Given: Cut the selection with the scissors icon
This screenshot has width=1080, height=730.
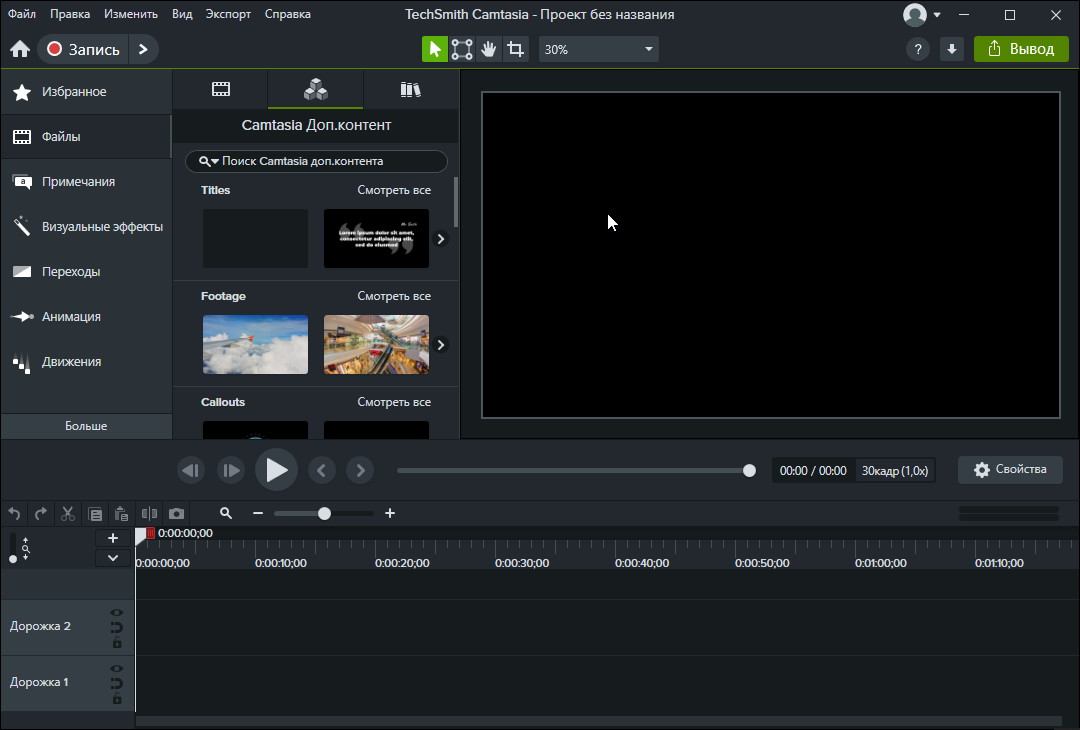Looking at the screenshot, I should (x=68, y=514).
